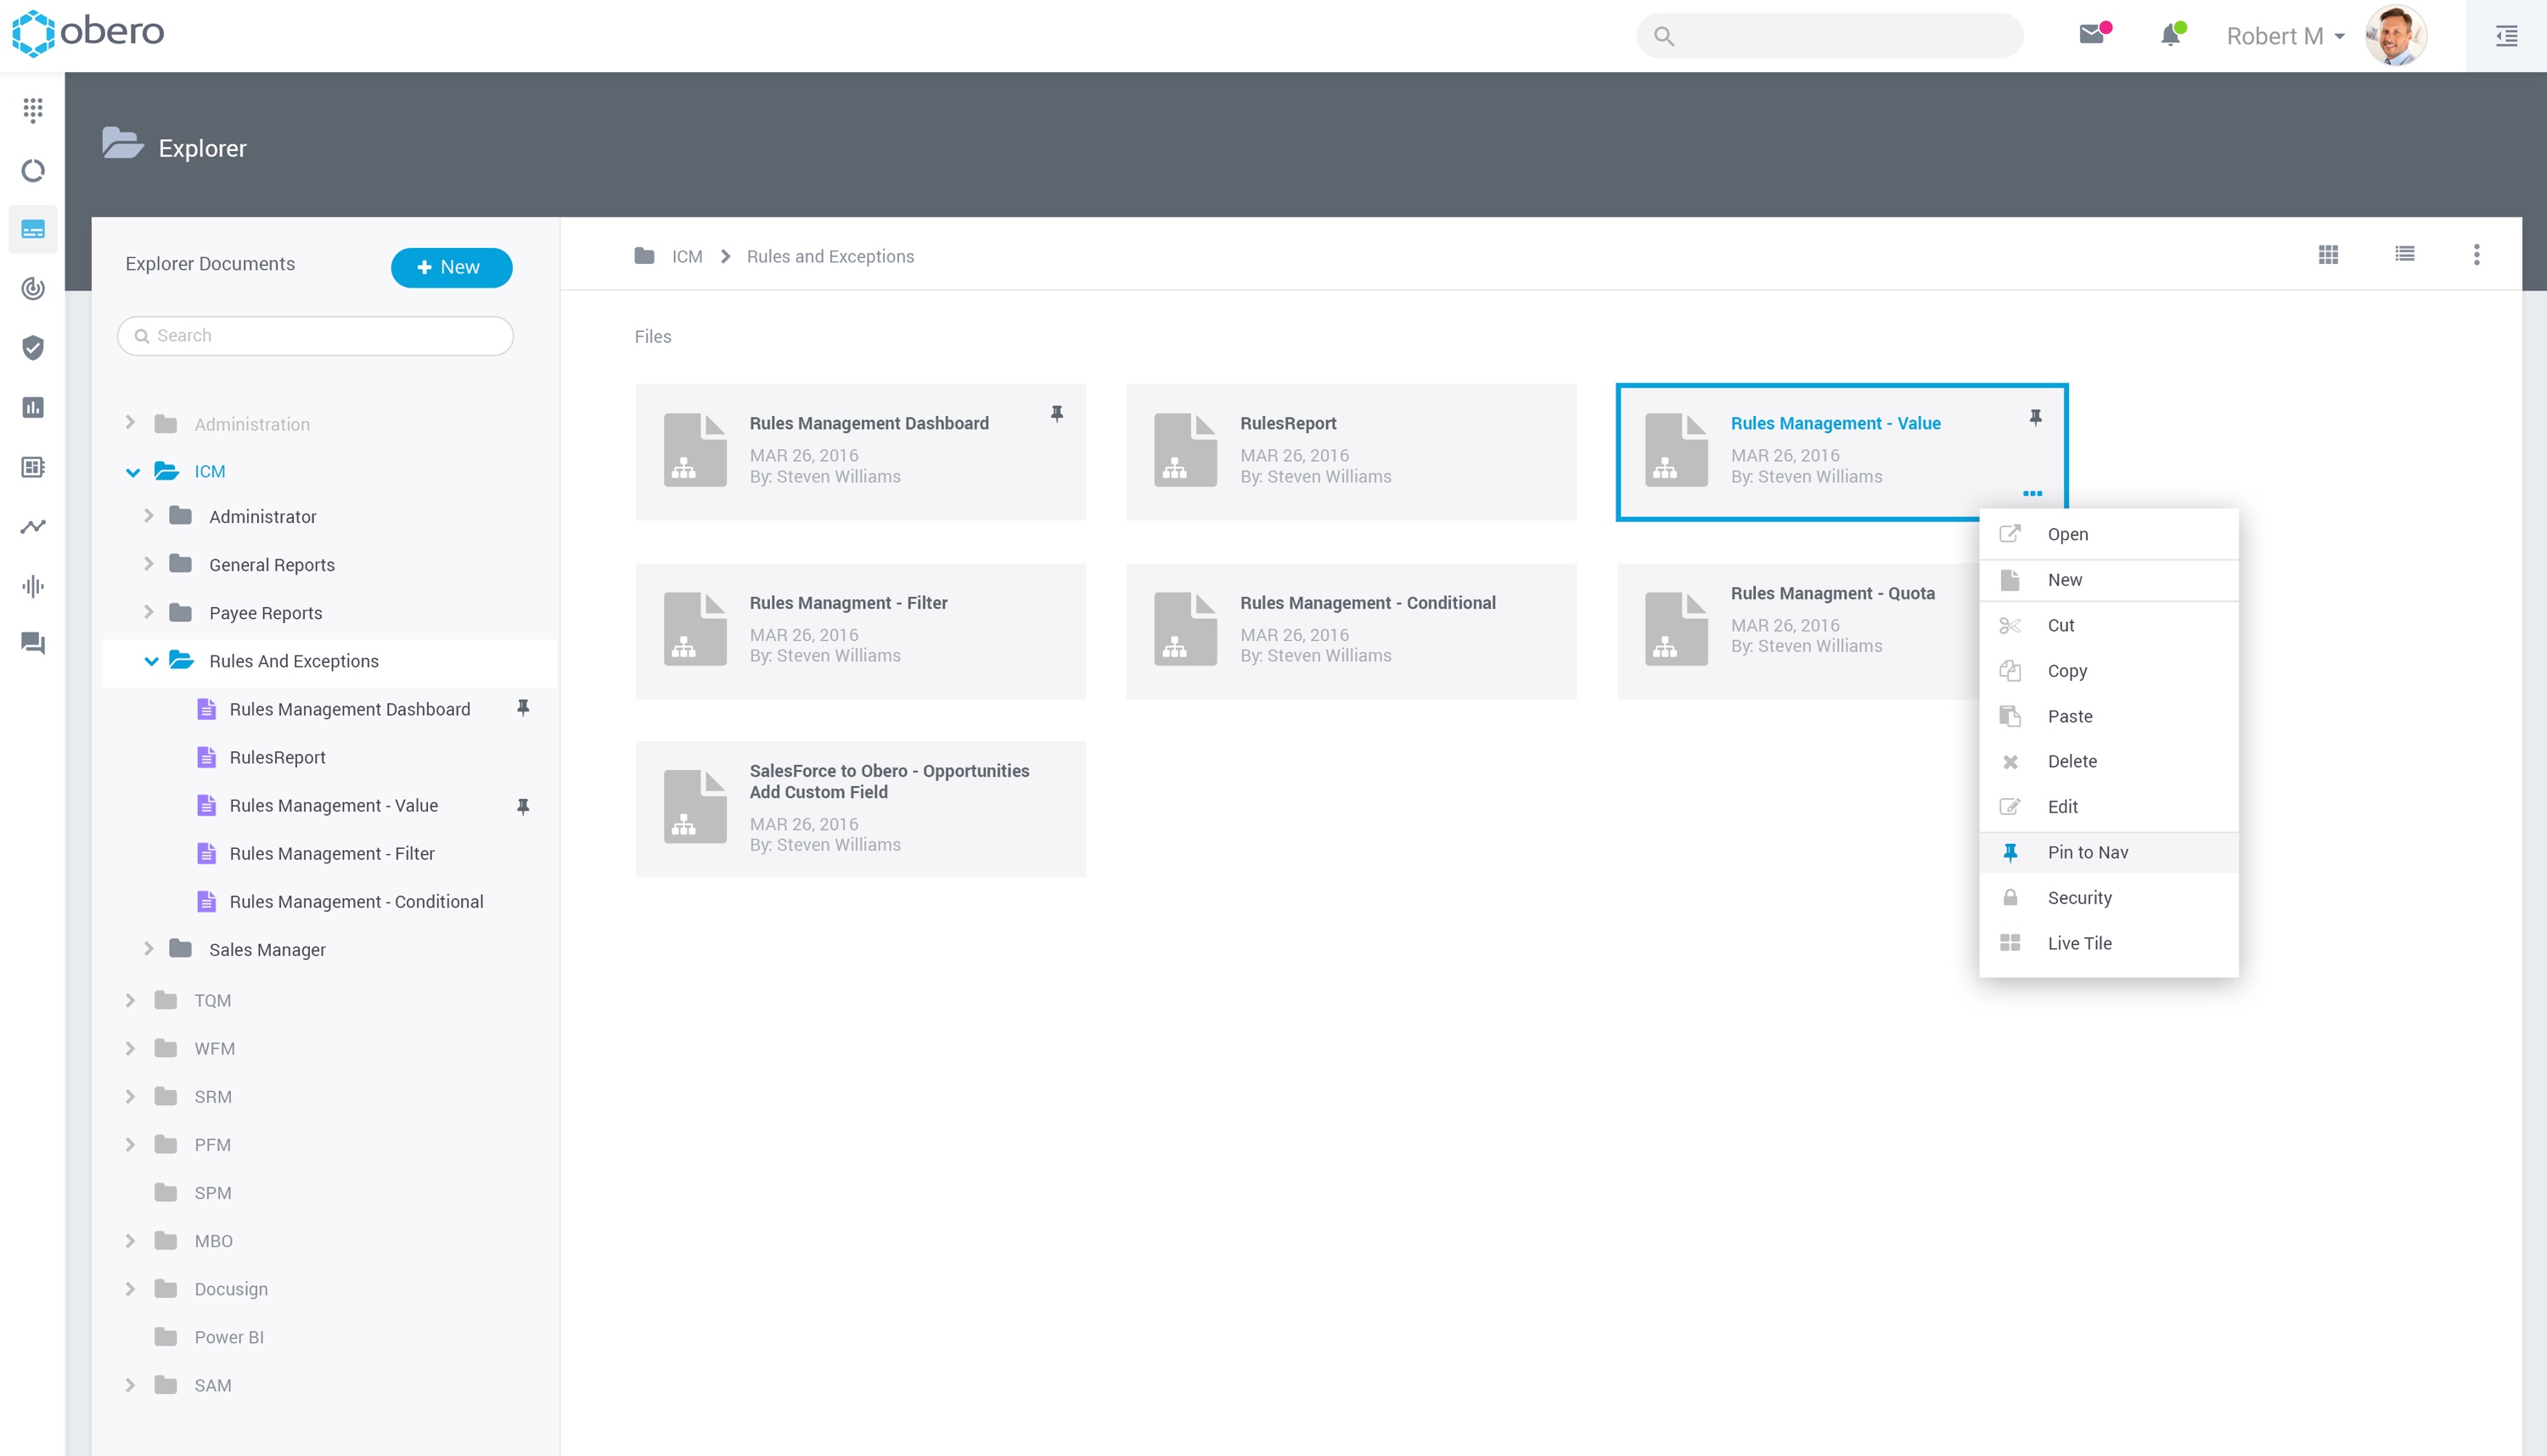Collapse the Rules And Exceptions folder

pos(152,661)
